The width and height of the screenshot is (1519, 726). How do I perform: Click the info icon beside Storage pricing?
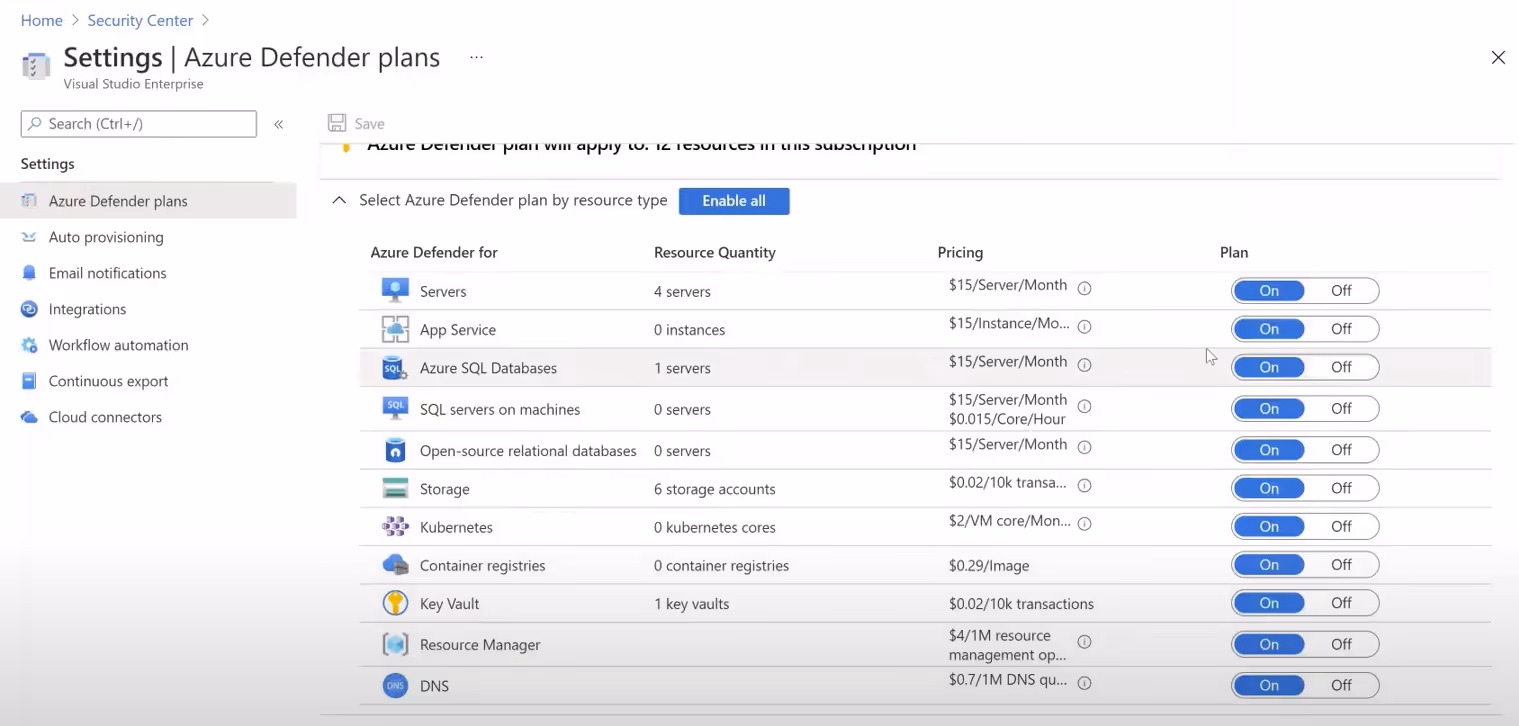[1084, 485]
